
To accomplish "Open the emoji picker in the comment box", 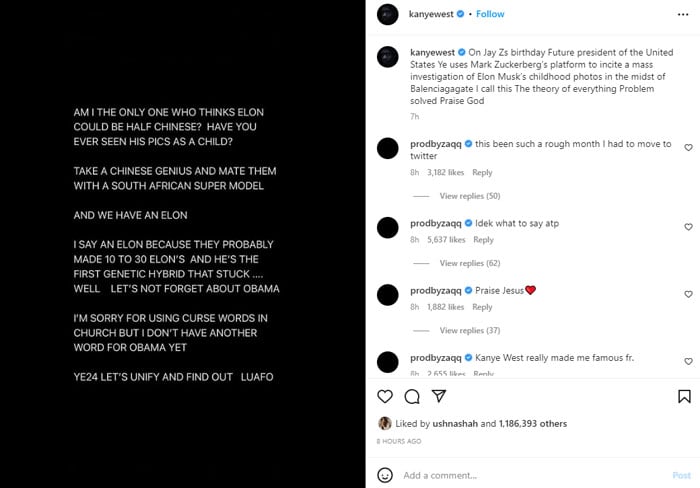I will [x=386, y=475].
